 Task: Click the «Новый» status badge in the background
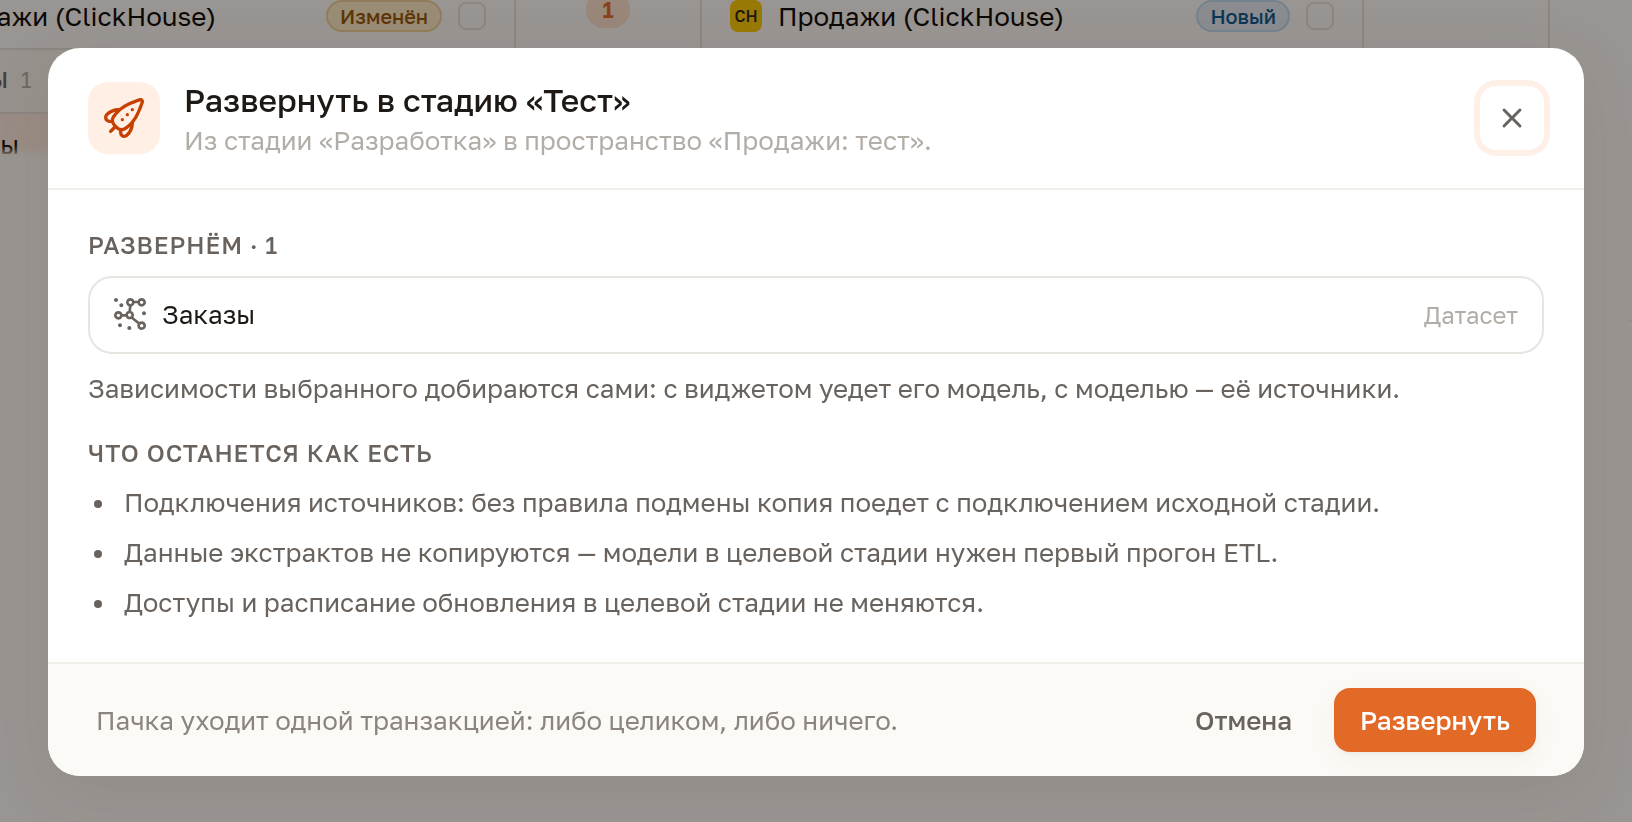tap(1243, 16)
